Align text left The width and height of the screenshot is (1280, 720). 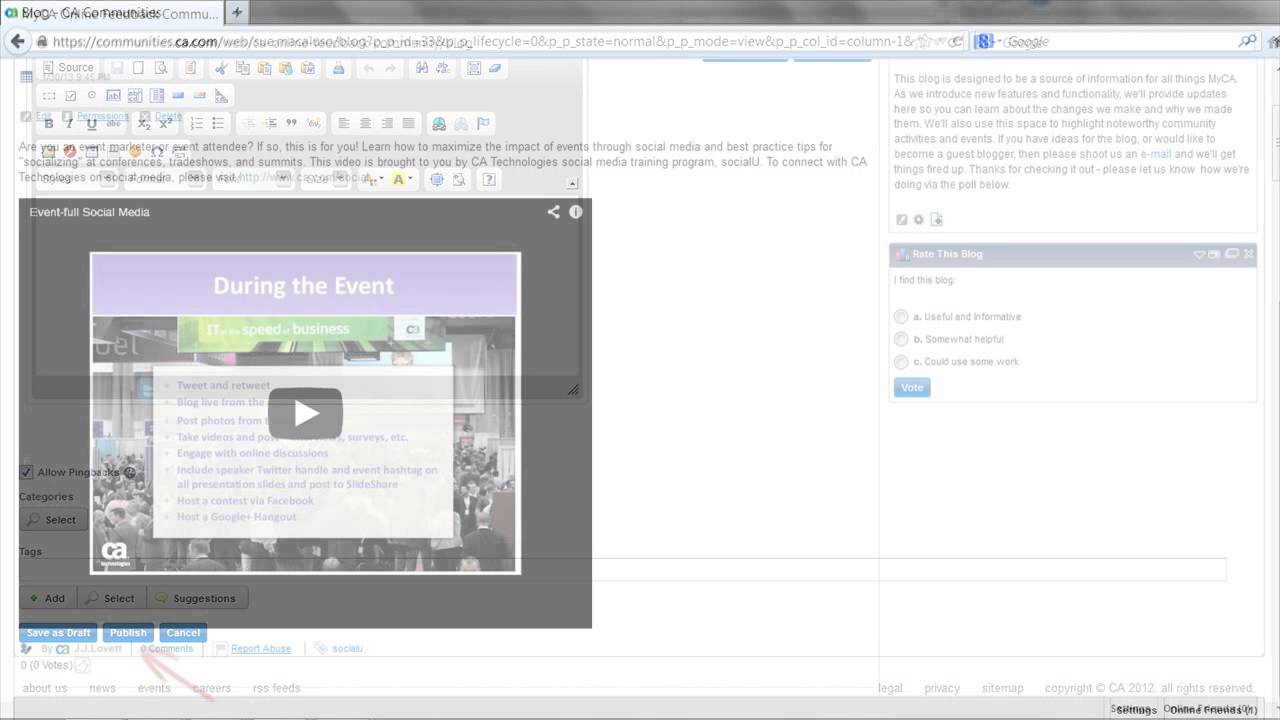pyautogui.click(x=344, y=124)
